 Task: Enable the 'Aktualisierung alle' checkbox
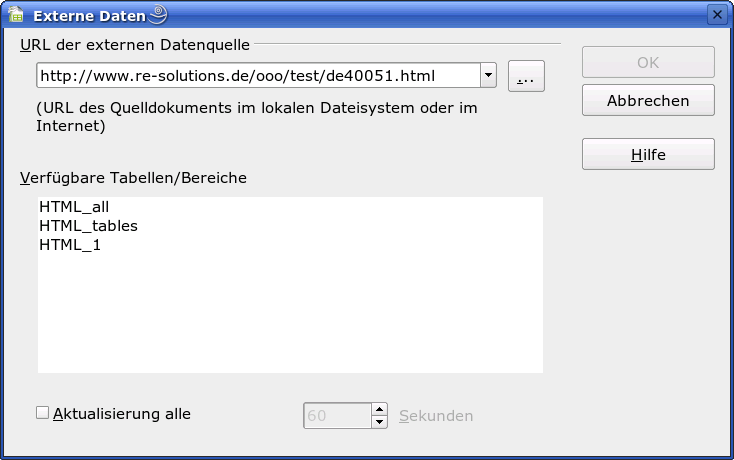pyautogui.click(x=43, y=413)
